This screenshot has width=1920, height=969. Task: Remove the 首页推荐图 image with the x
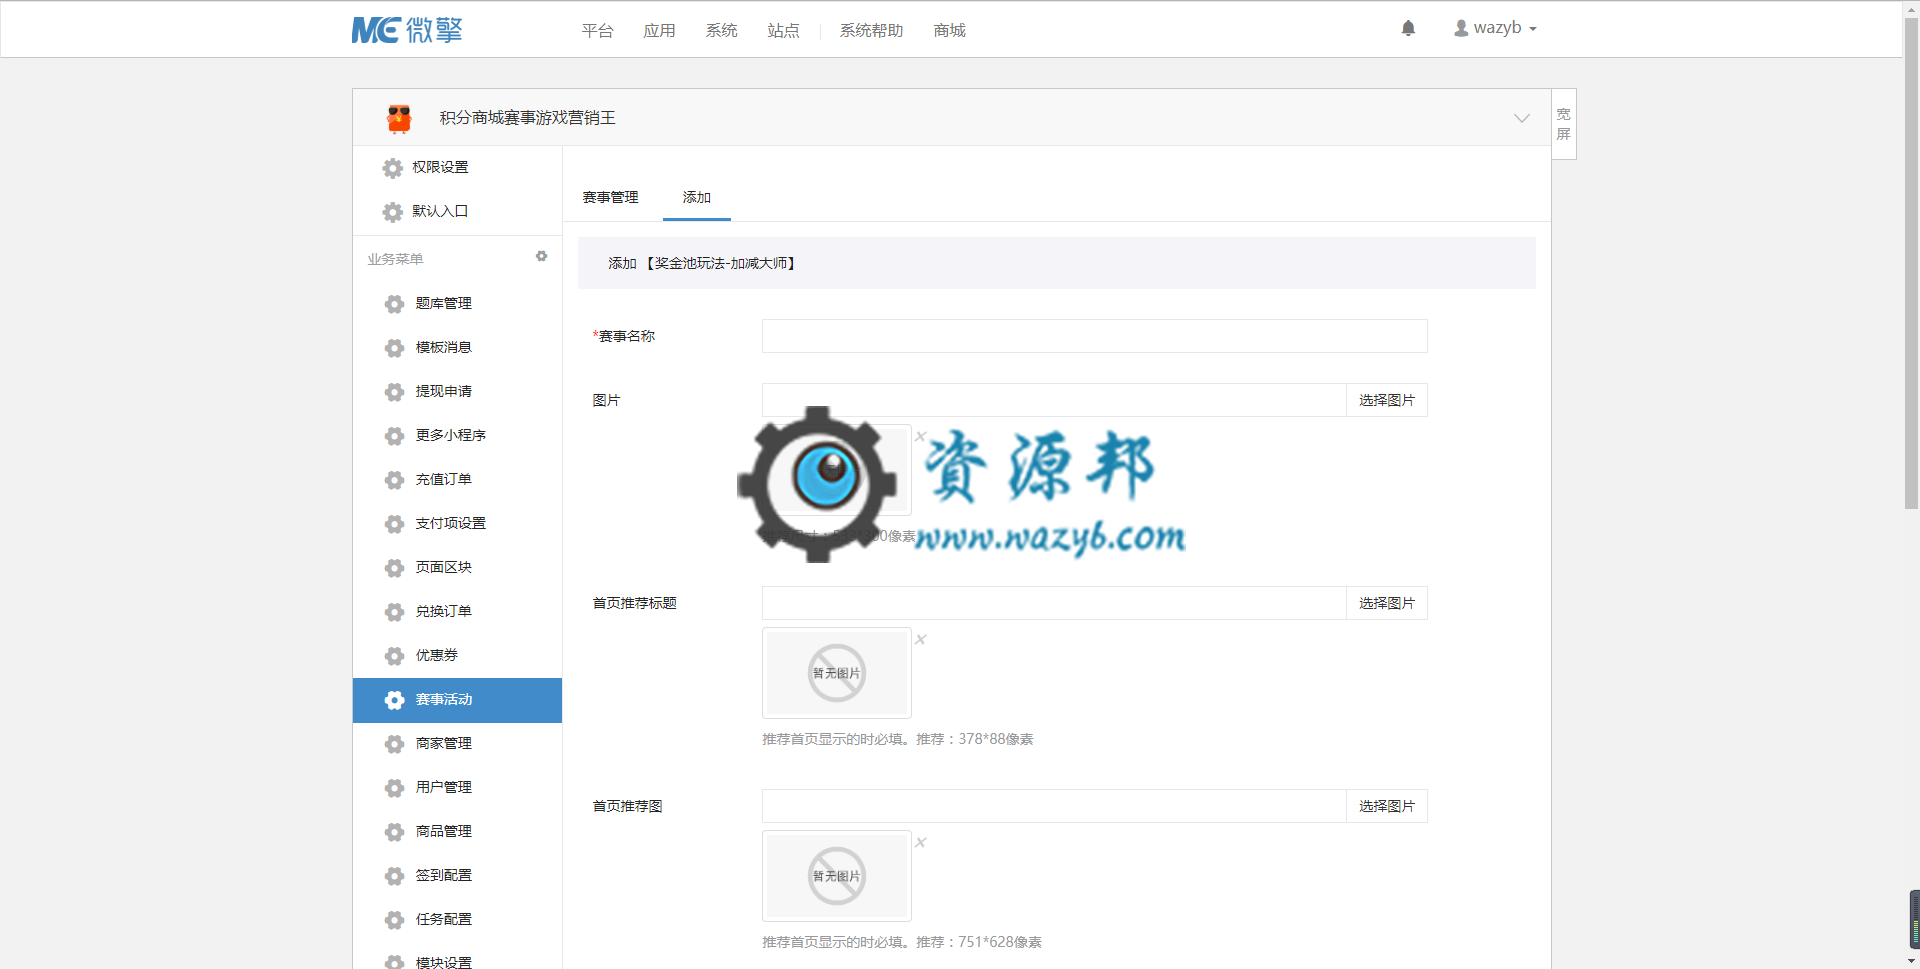(x=921, y=842)
